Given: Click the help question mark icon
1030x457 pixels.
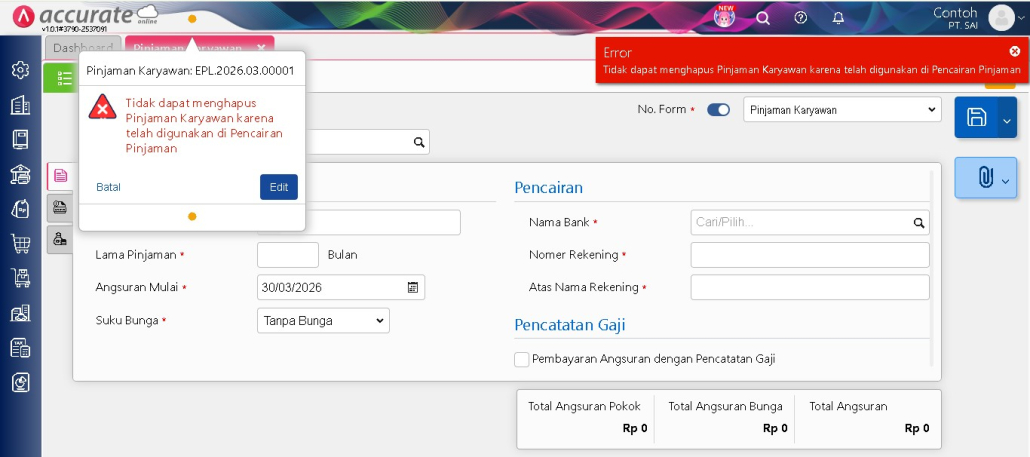Looking at the screenshot, I should pos(800,18).
